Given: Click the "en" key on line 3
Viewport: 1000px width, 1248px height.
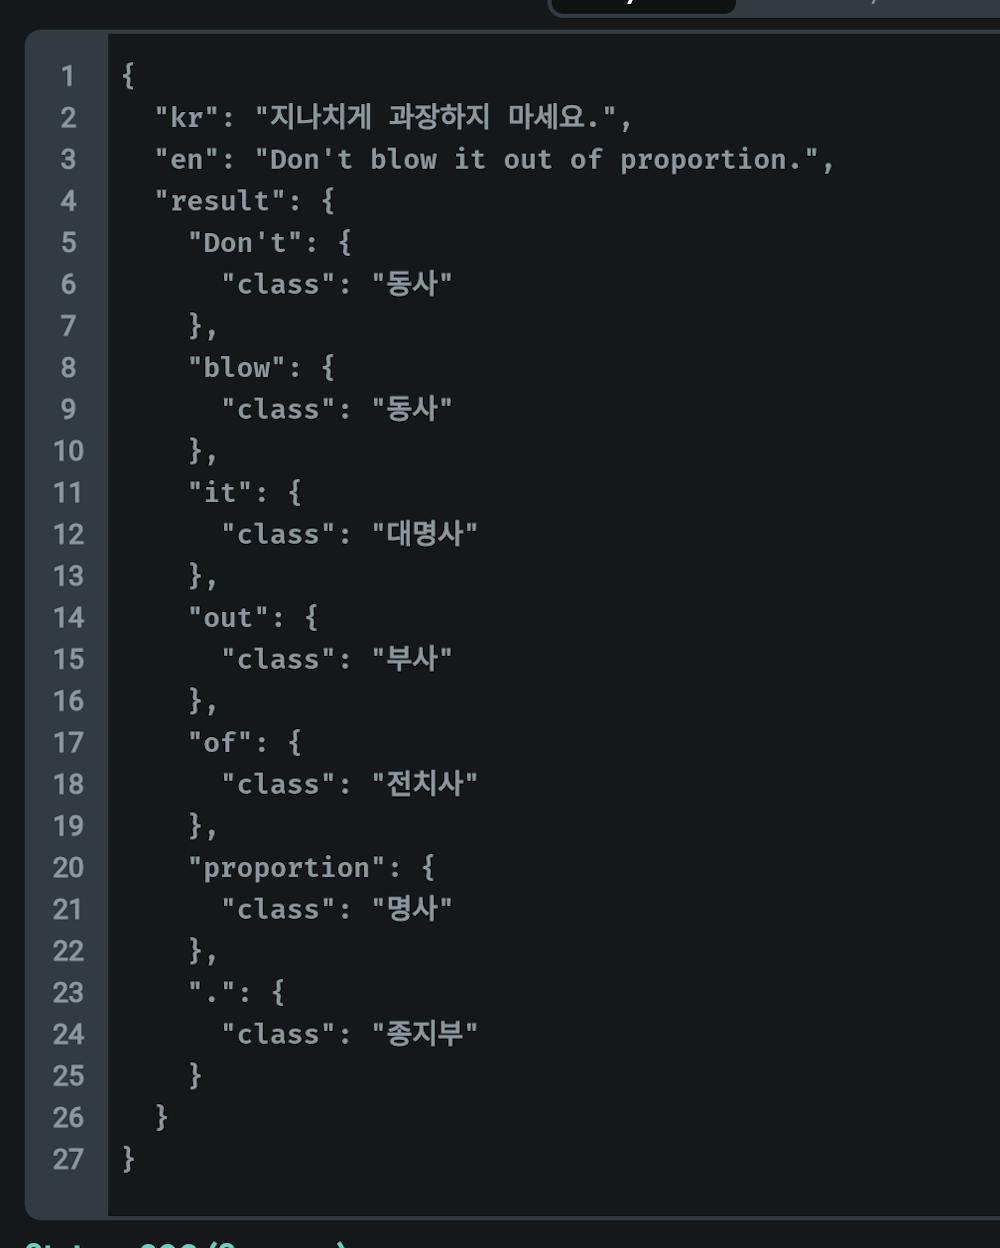Looking at the screenshot, I should tap(187, 159).
